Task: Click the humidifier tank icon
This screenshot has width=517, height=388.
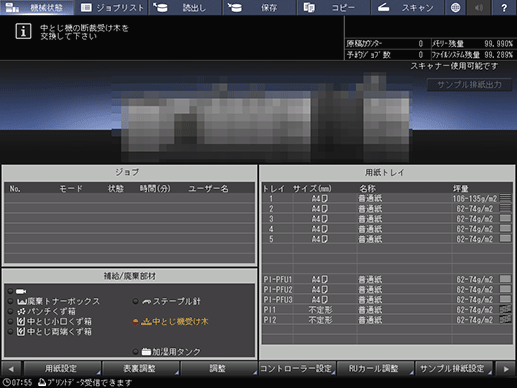Action: pos(146,351)
